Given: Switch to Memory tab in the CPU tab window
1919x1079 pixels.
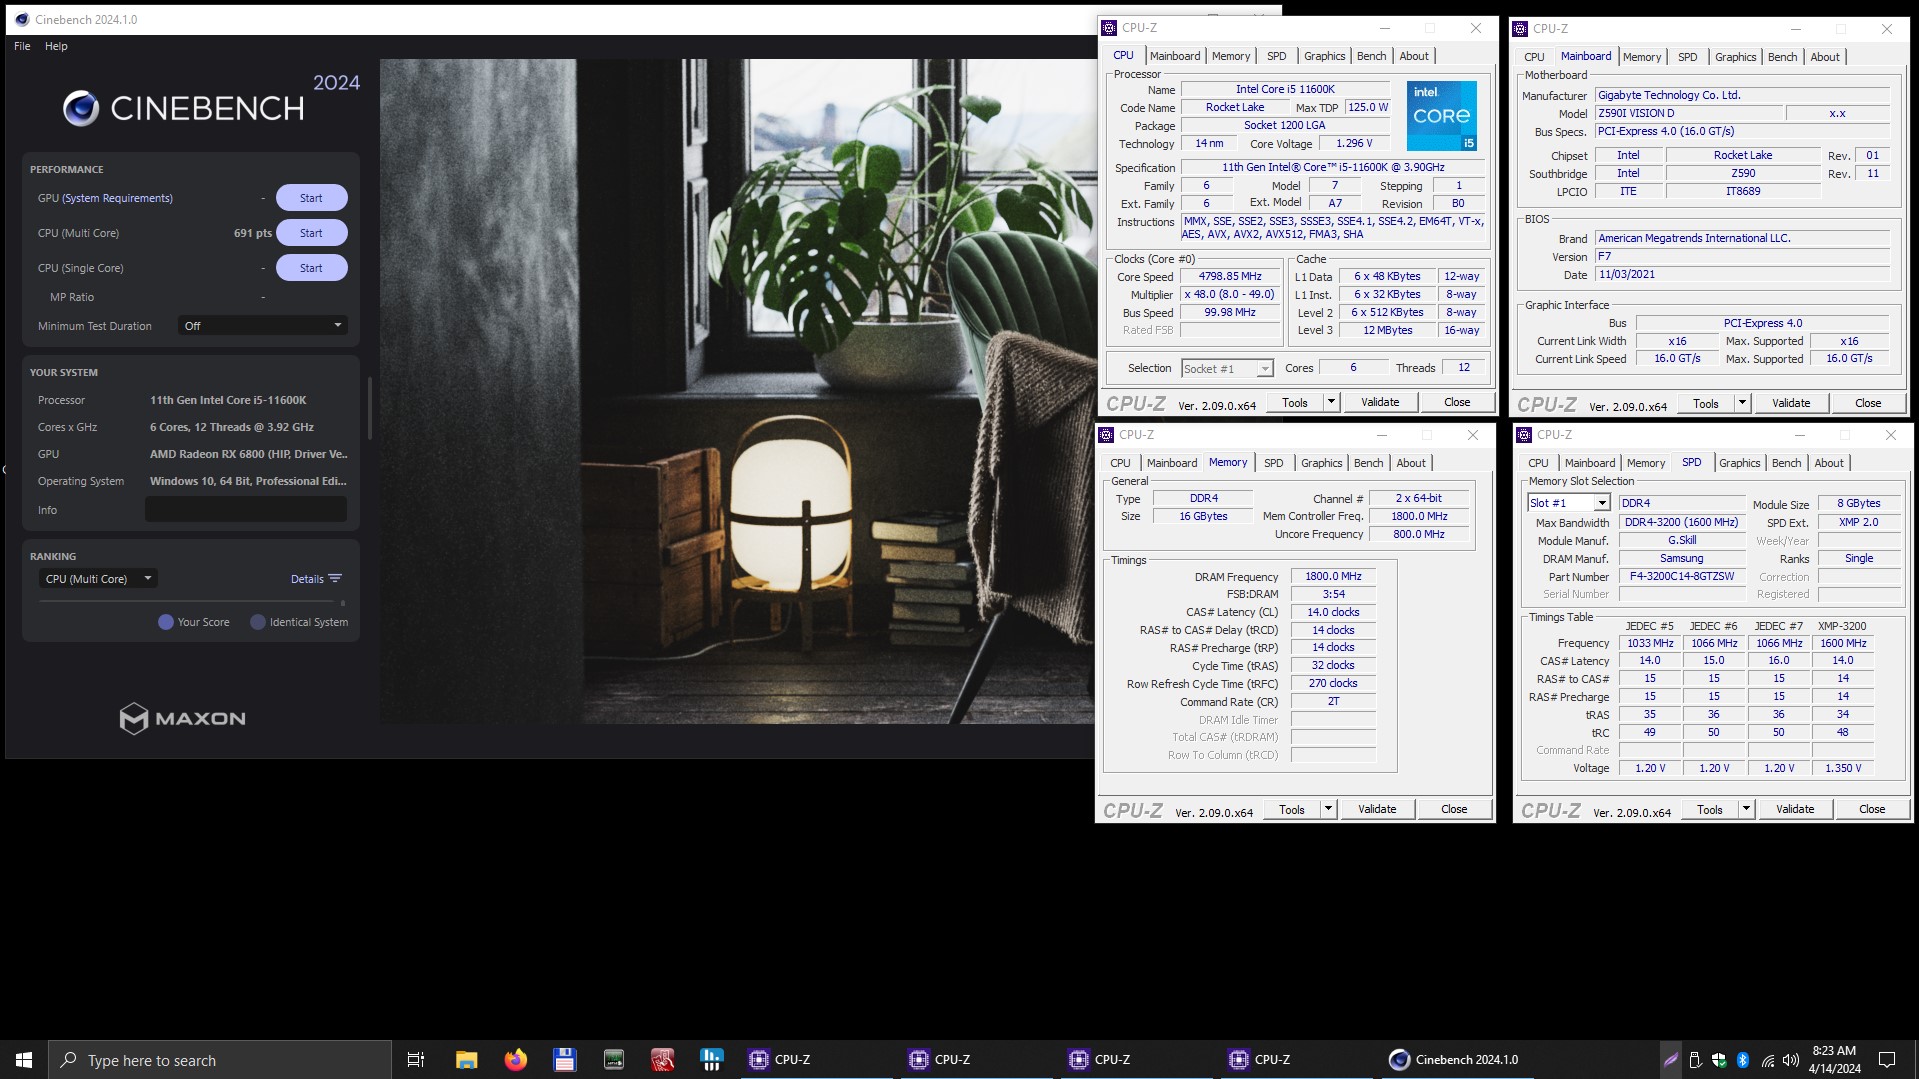Looking at the screenshot, I should (x=1230, y=56).
